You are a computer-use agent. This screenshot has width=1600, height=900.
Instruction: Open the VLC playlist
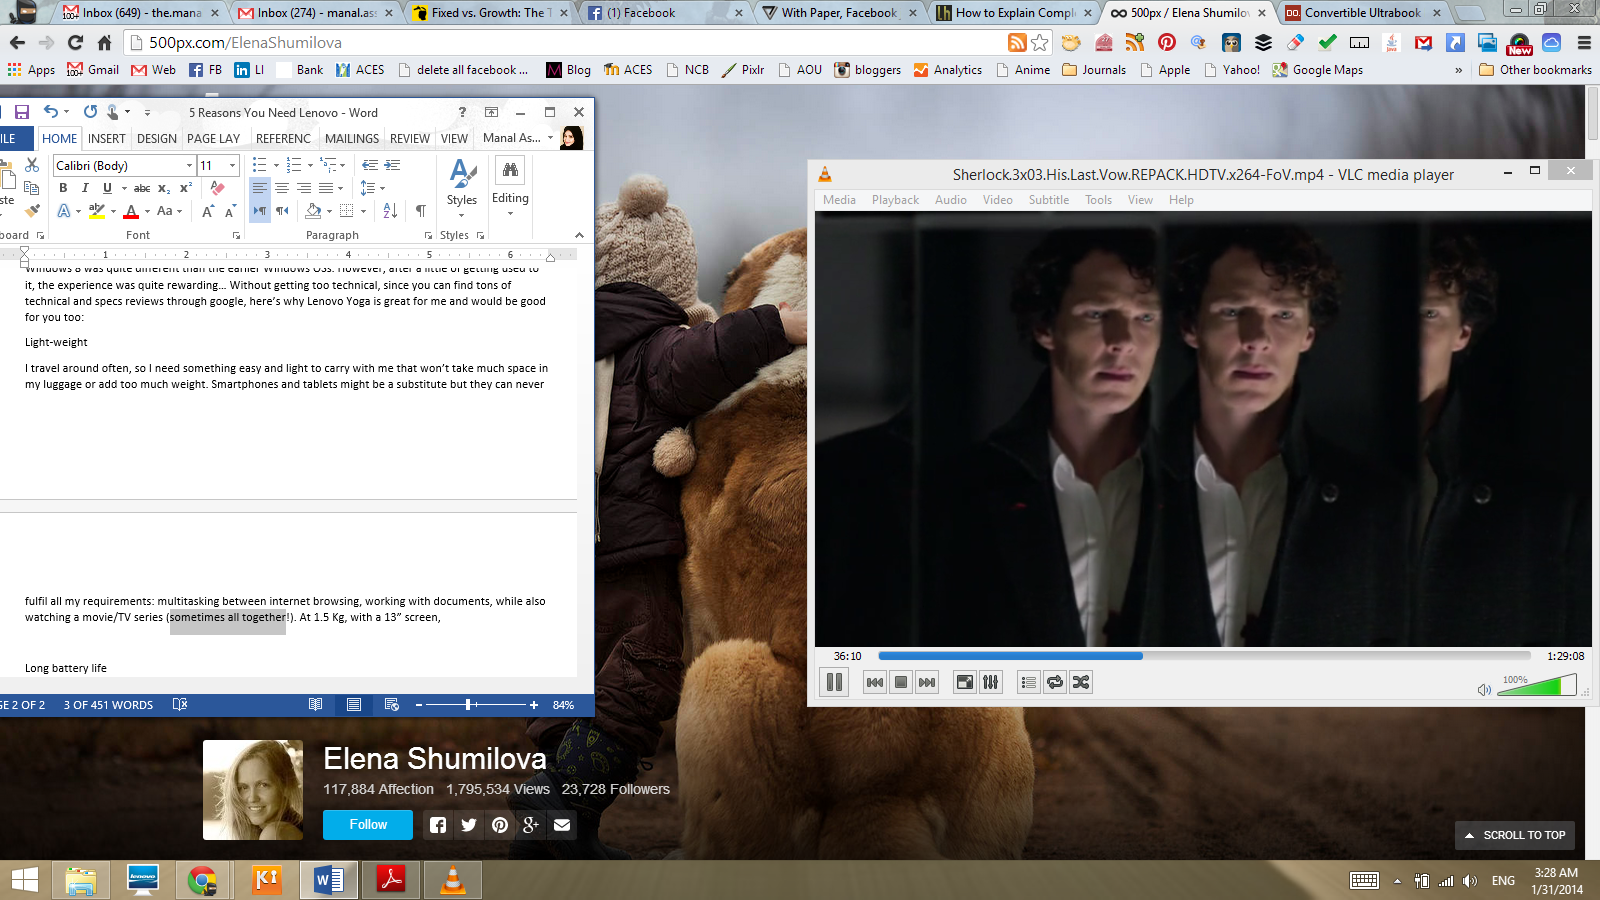(1029, 682)
